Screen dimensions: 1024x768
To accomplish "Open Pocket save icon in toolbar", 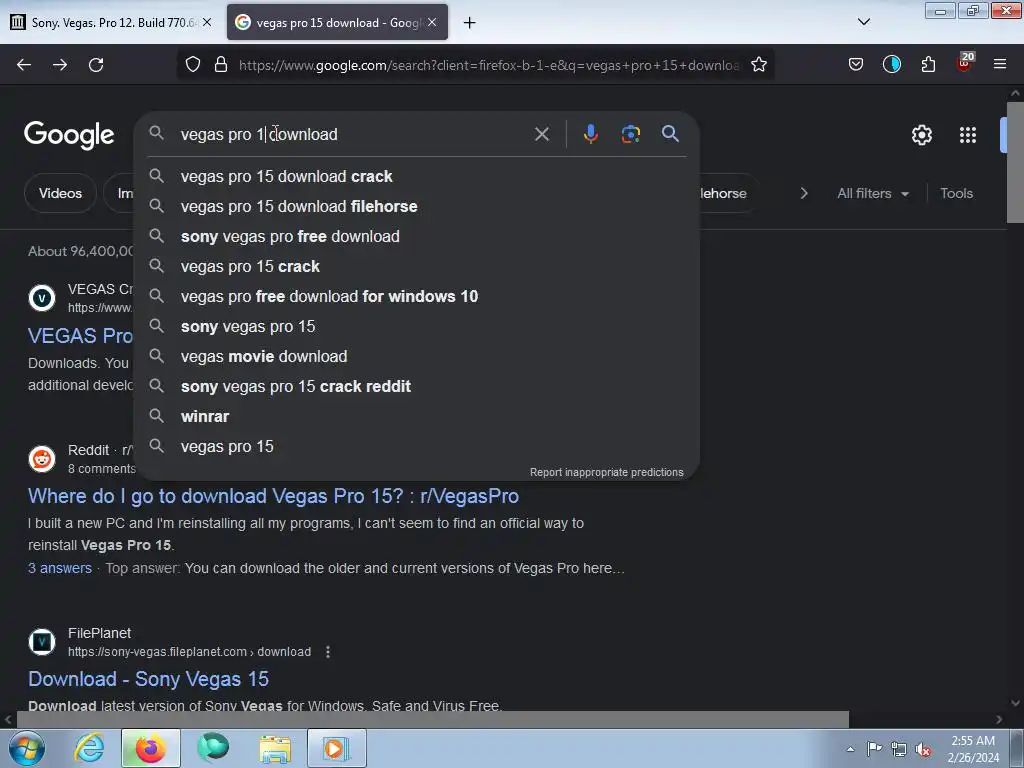I will click(x=856, y=65).
